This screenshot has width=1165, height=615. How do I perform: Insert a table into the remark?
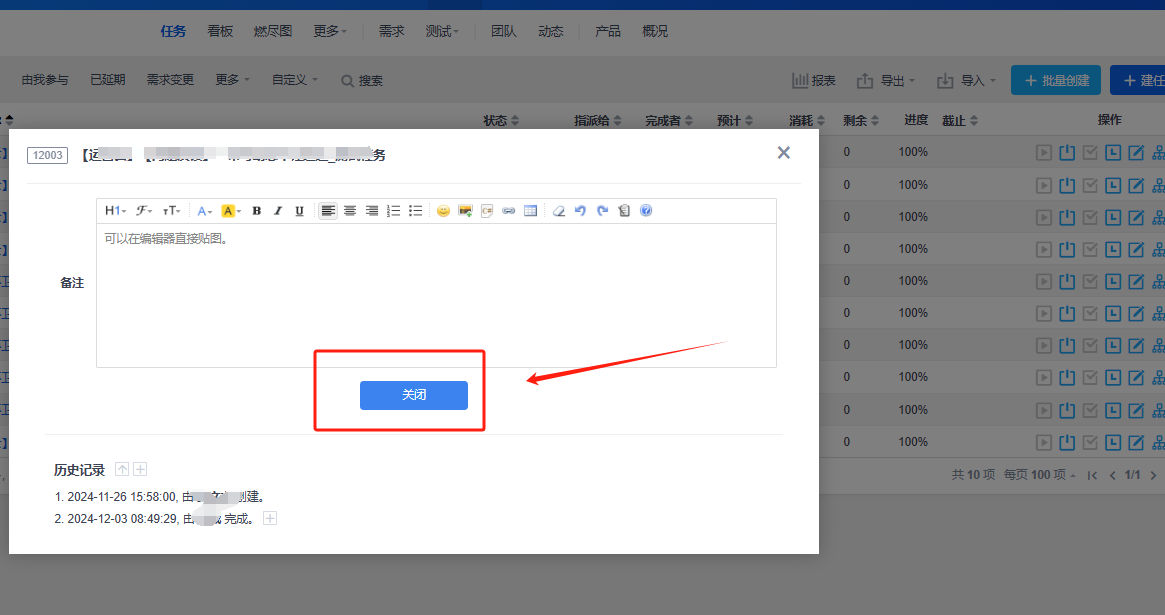click(530, 211)
